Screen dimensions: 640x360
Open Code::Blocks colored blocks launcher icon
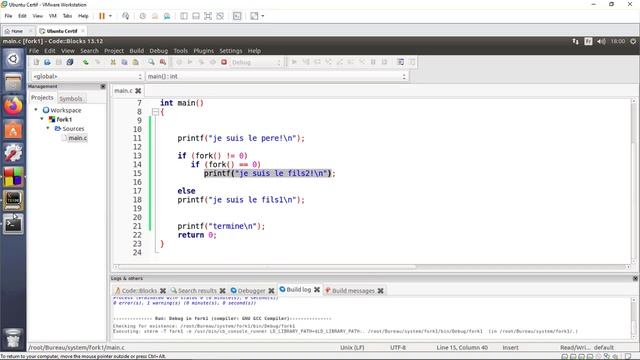13,177
